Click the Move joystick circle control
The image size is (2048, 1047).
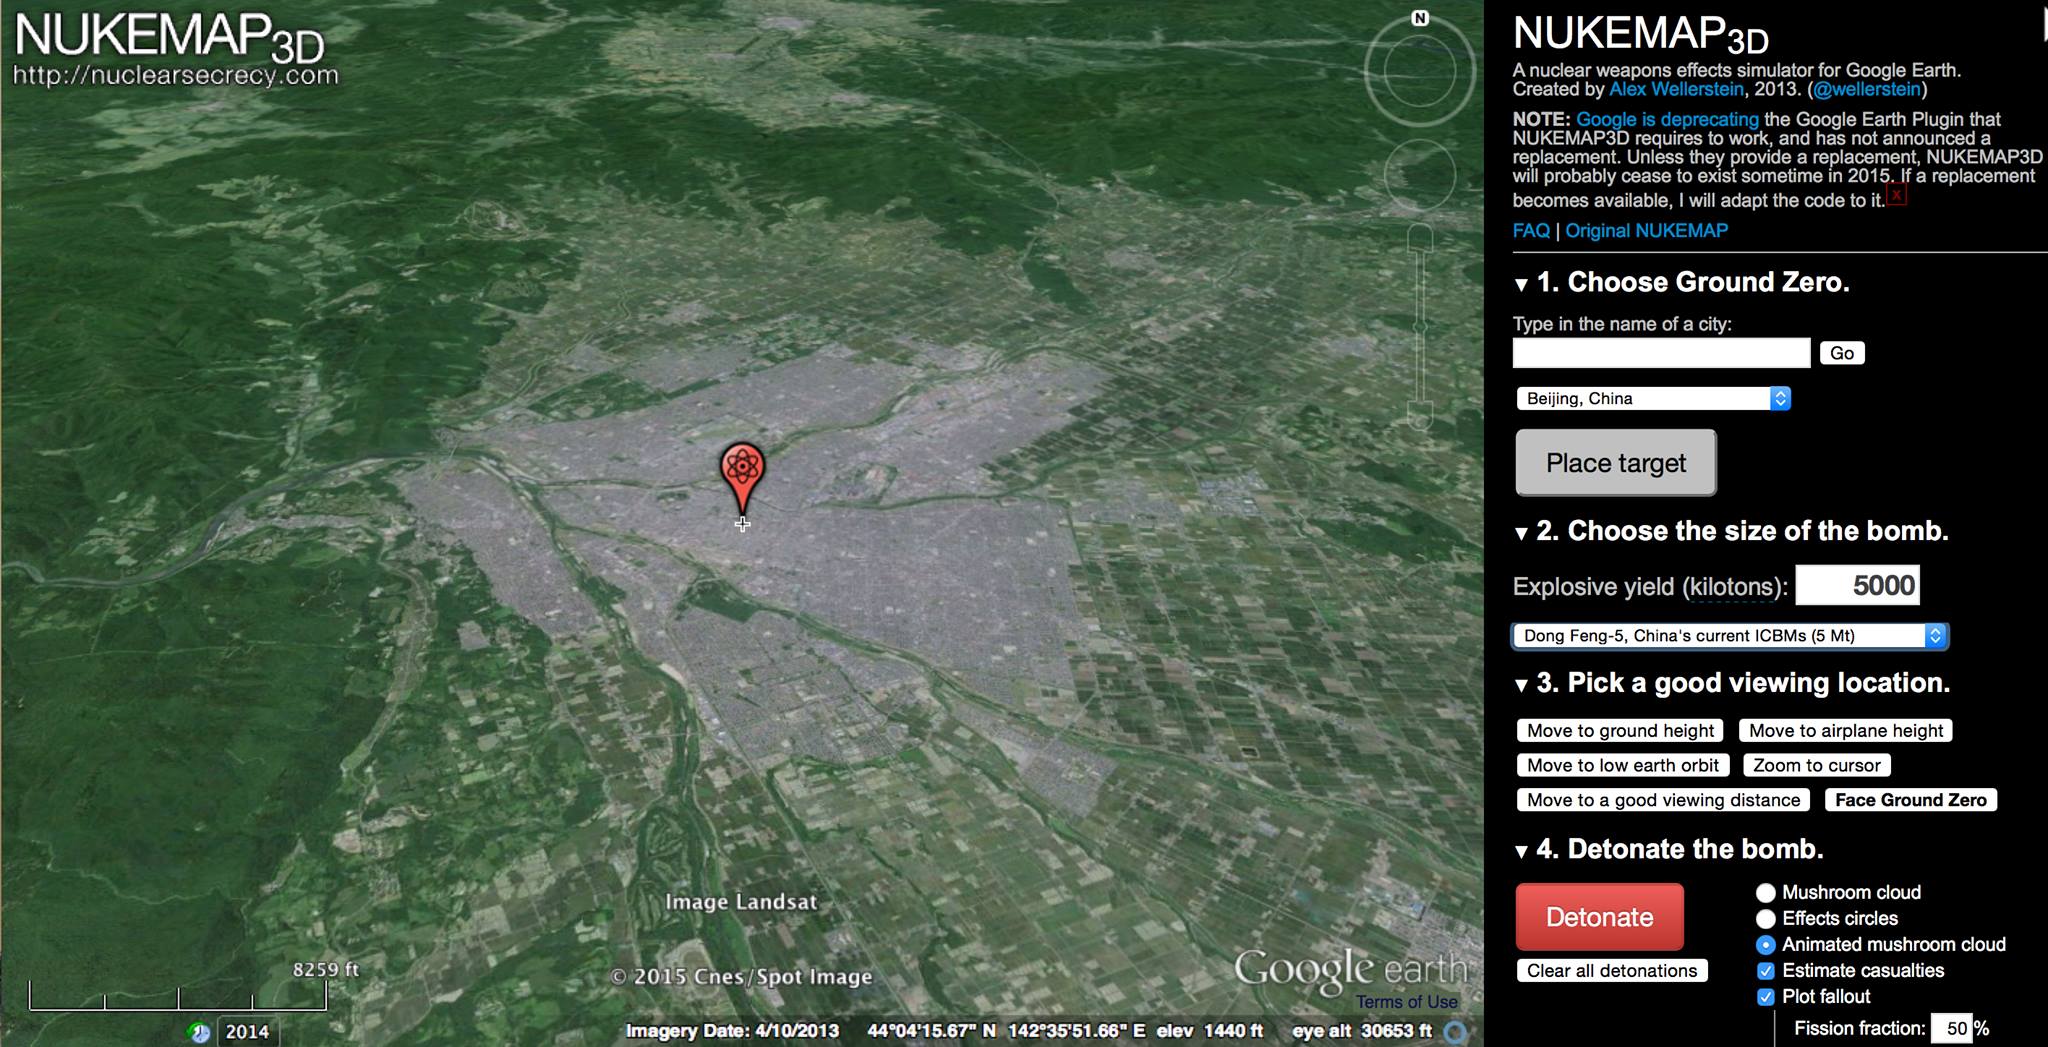point(1420,175)
